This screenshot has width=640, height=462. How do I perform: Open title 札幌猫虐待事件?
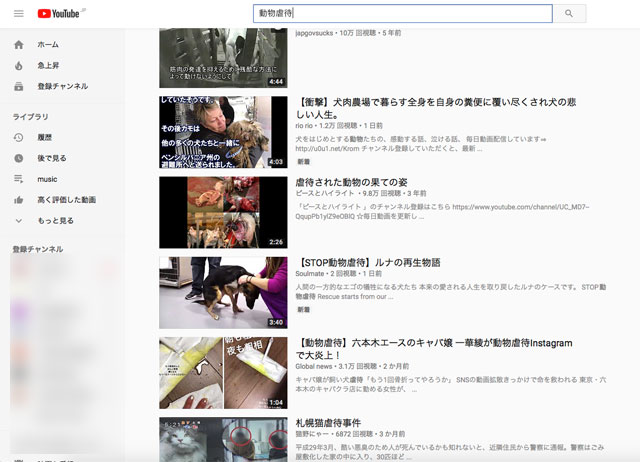328,423
